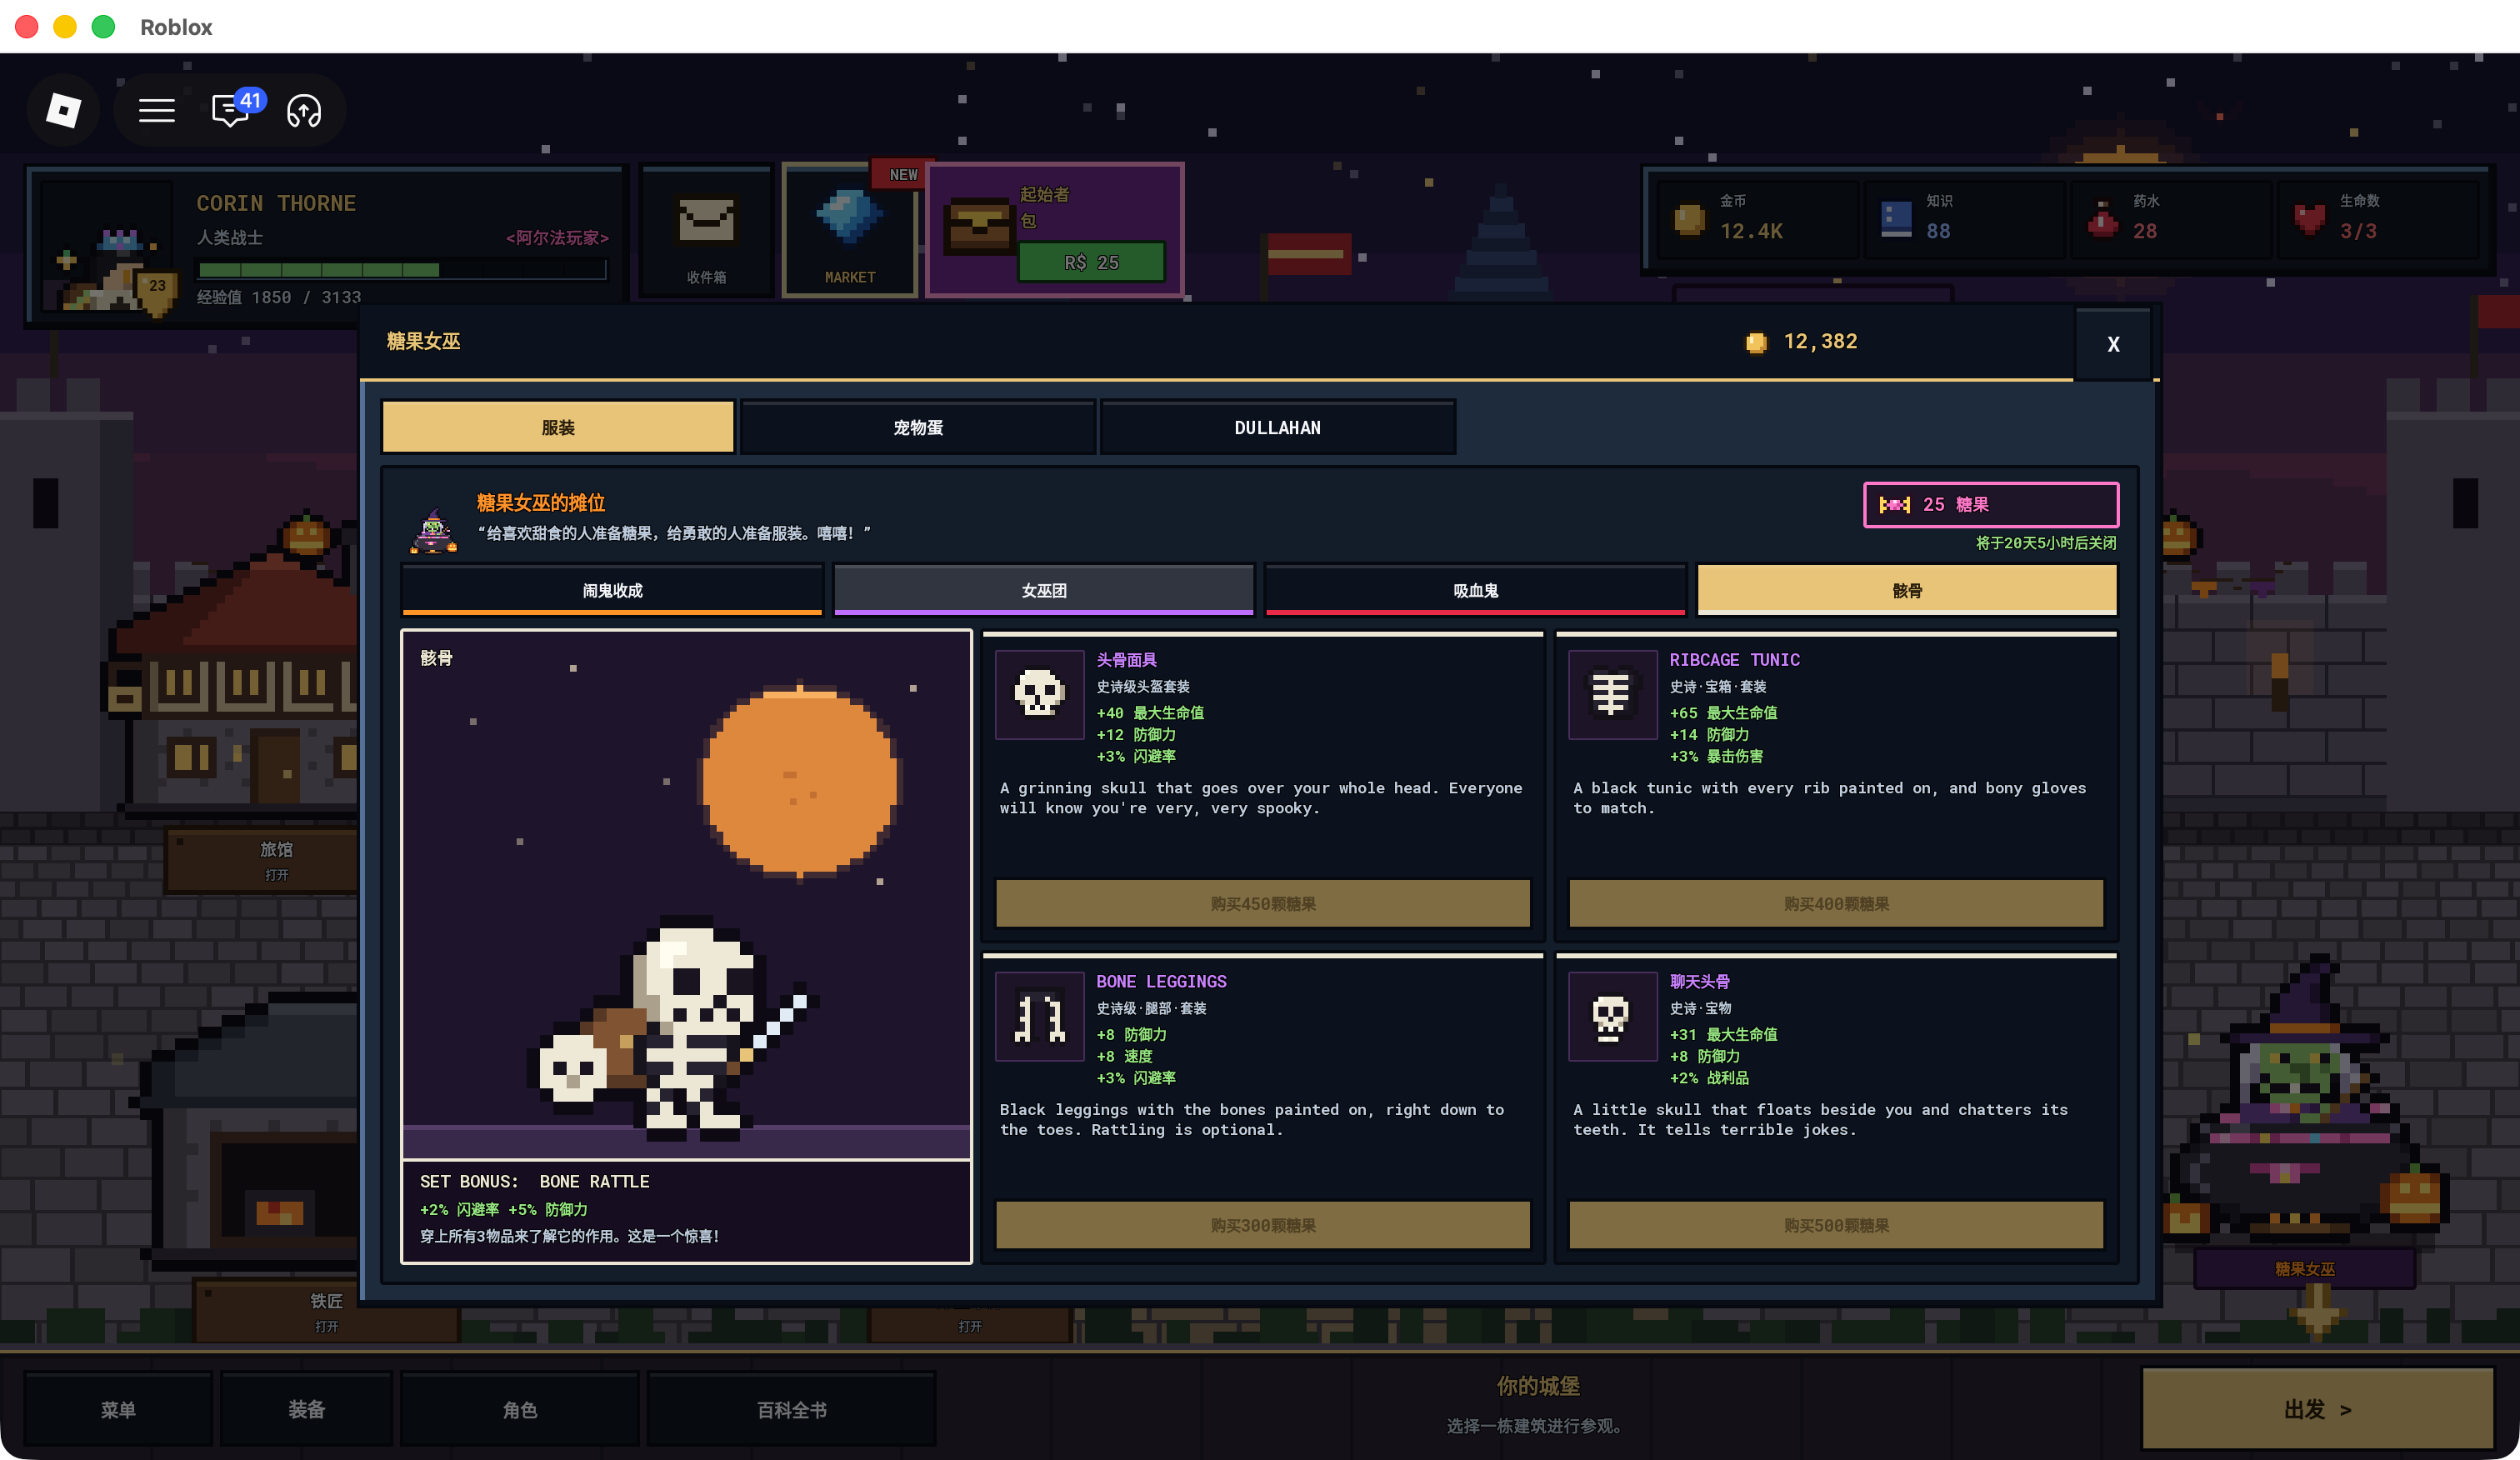Click the 头骨面具 skull mask icon
Screen dimensions: 2520x1460
(x=1039, y=694)
